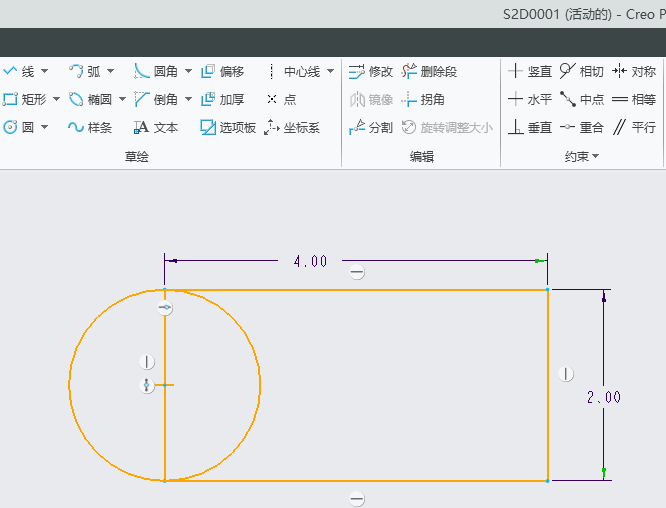Click the Text (文本) sketch tool

pyautogui.click(x=156, y=127)
